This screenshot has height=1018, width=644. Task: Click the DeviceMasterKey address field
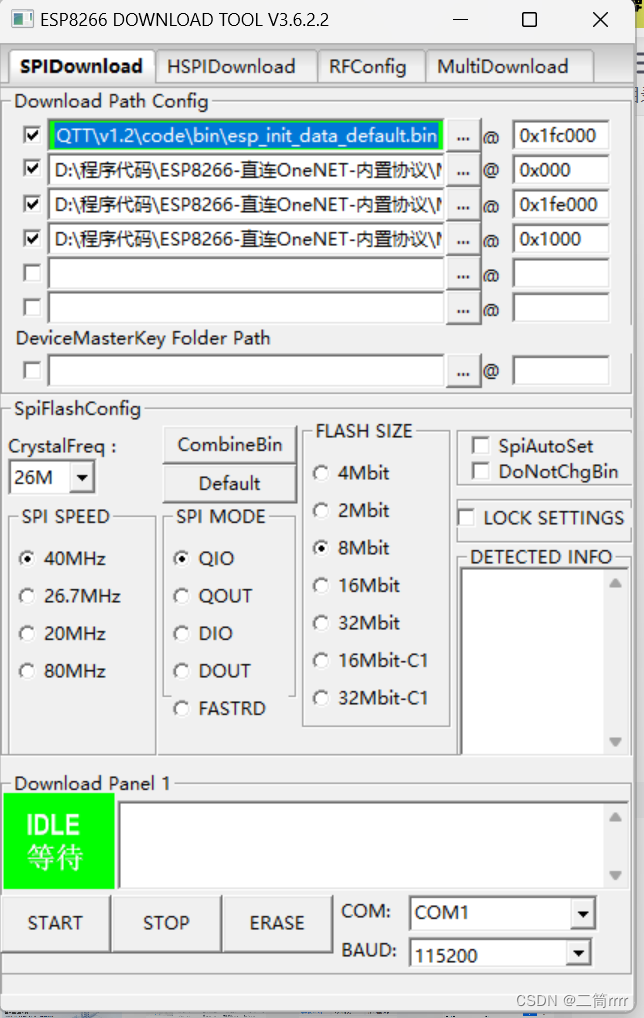[561, 371]
